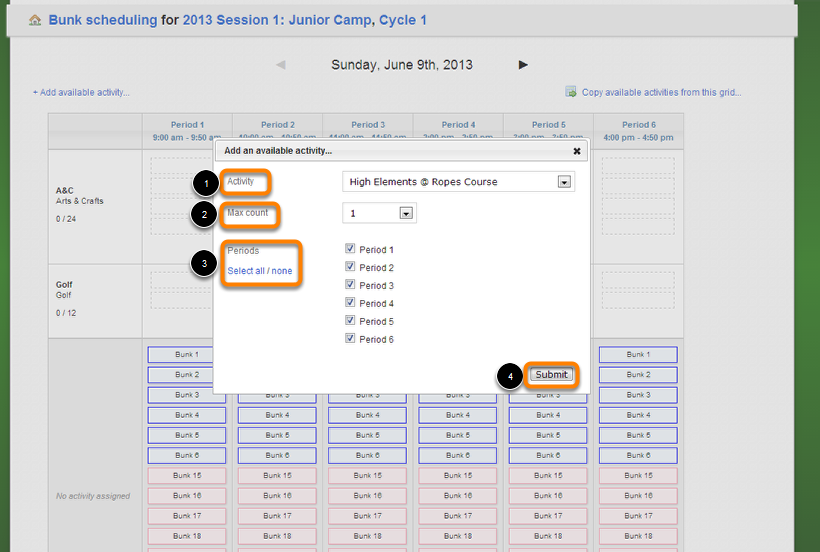Open the Add available activity link
820x552 pixels.
(x=81, y=93)
